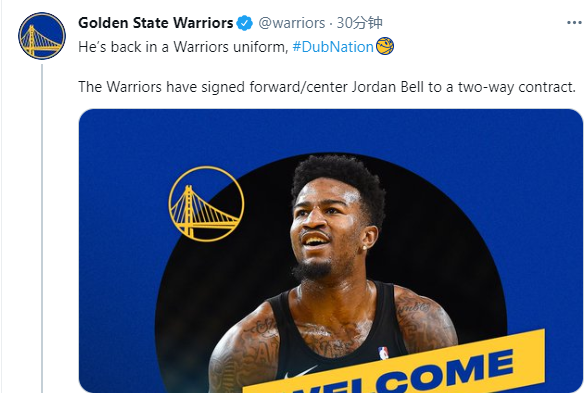The width and height of the screenshot is (584, 393).
Task: Click the text "He's back in a Warriors uniform"
Action: tap(183, 47)
